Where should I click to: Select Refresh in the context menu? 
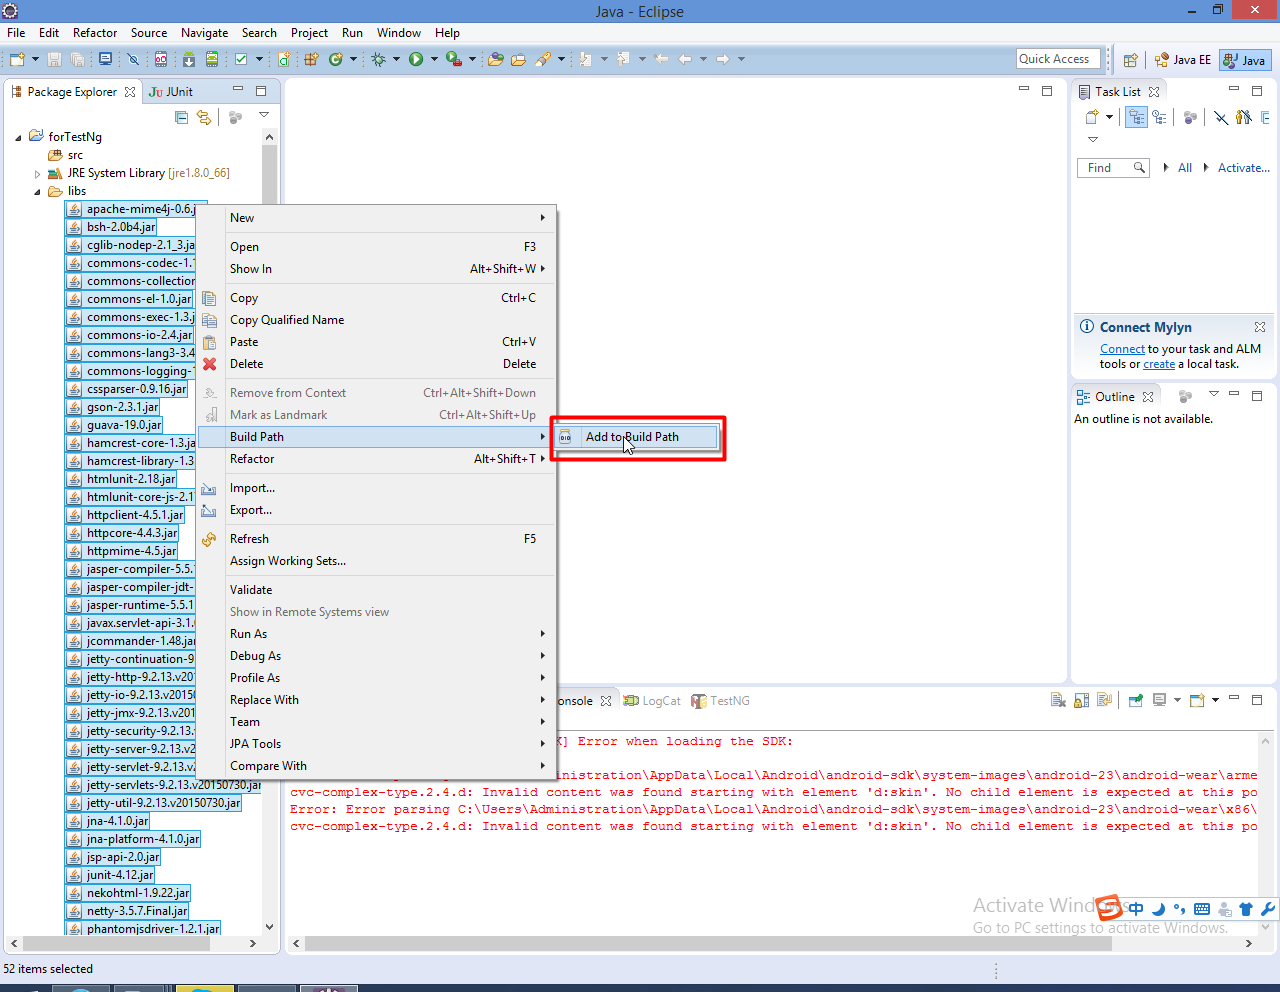click(x=376, y=539)
